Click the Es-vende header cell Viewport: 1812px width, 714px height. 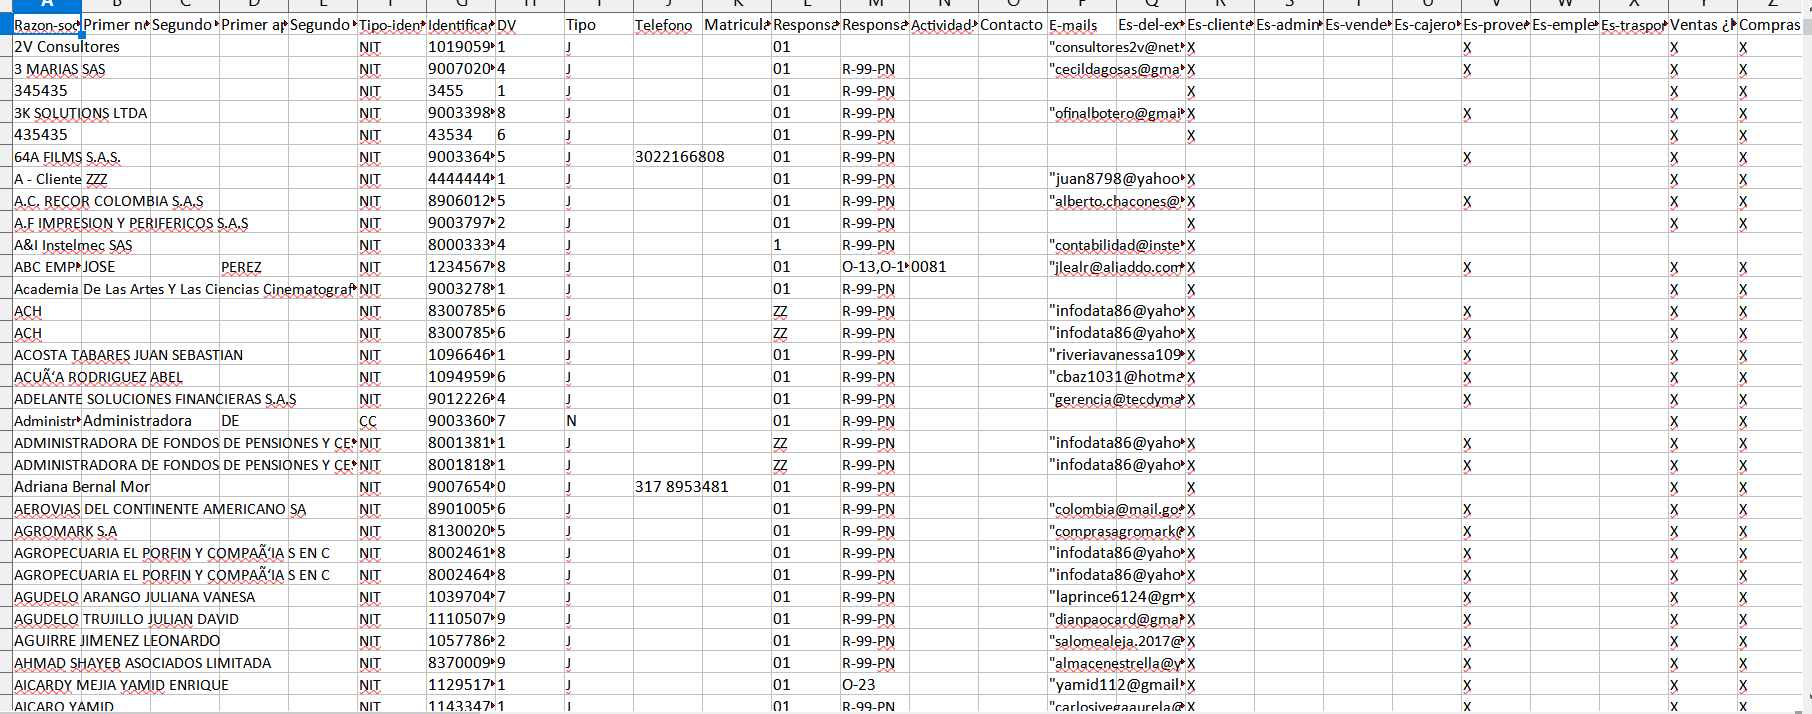pos(1357,25)
